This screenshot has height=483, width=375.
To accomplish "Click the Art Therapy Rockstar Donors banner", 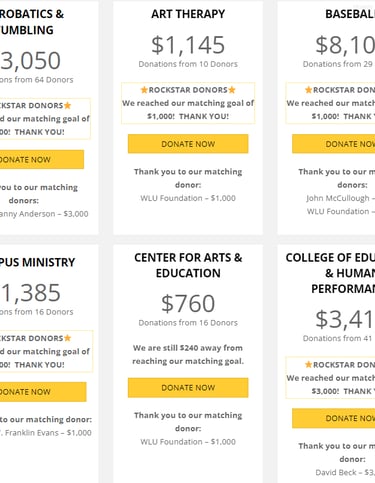I will 188,103.
